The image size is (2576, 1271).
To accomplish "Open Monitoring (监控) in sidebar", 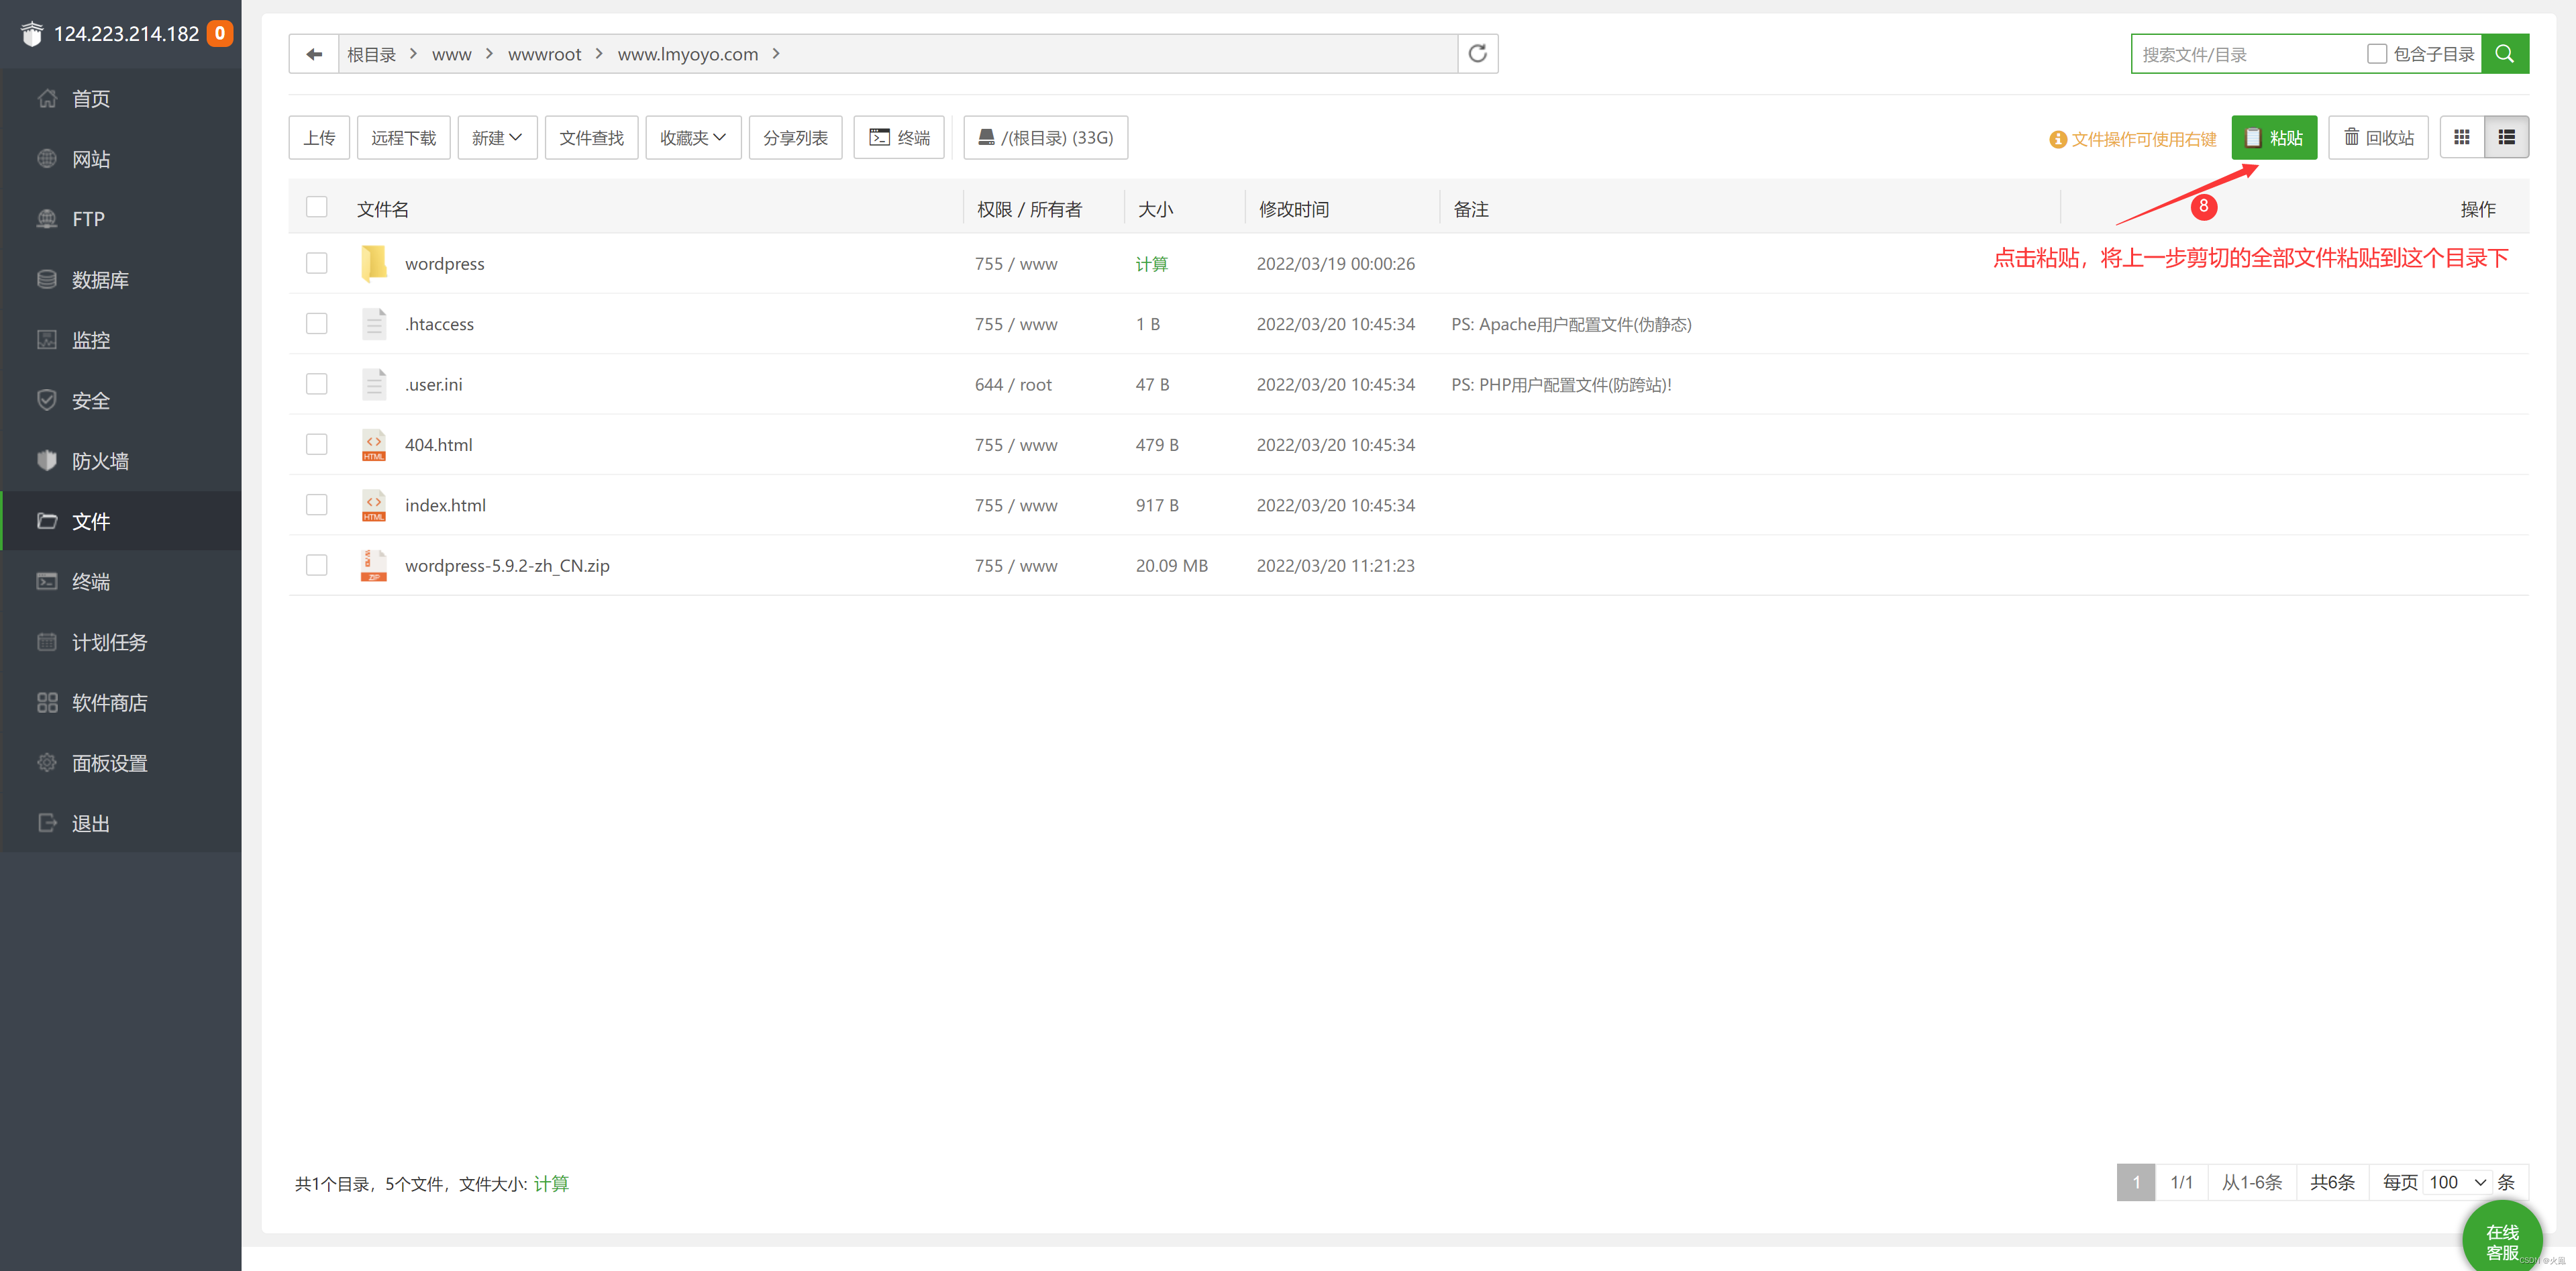I will [121, 340].
